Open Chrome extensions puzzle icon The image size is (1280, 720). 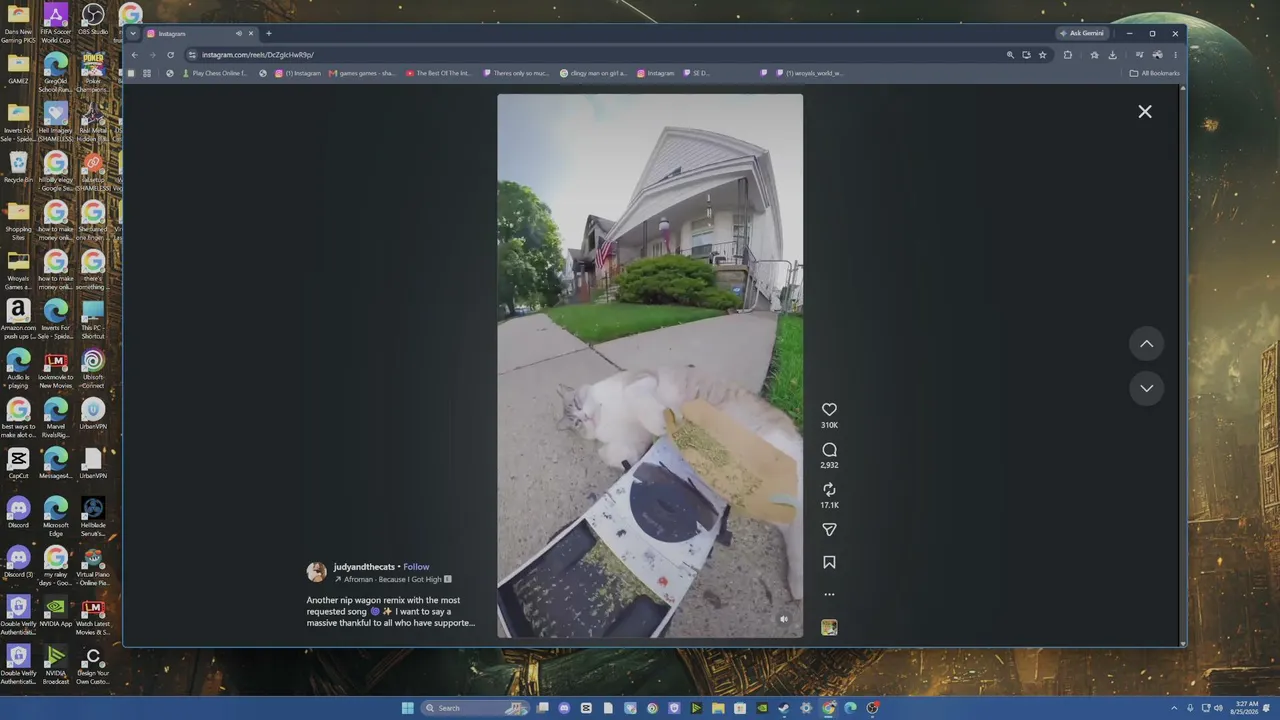click(1068, 55)
